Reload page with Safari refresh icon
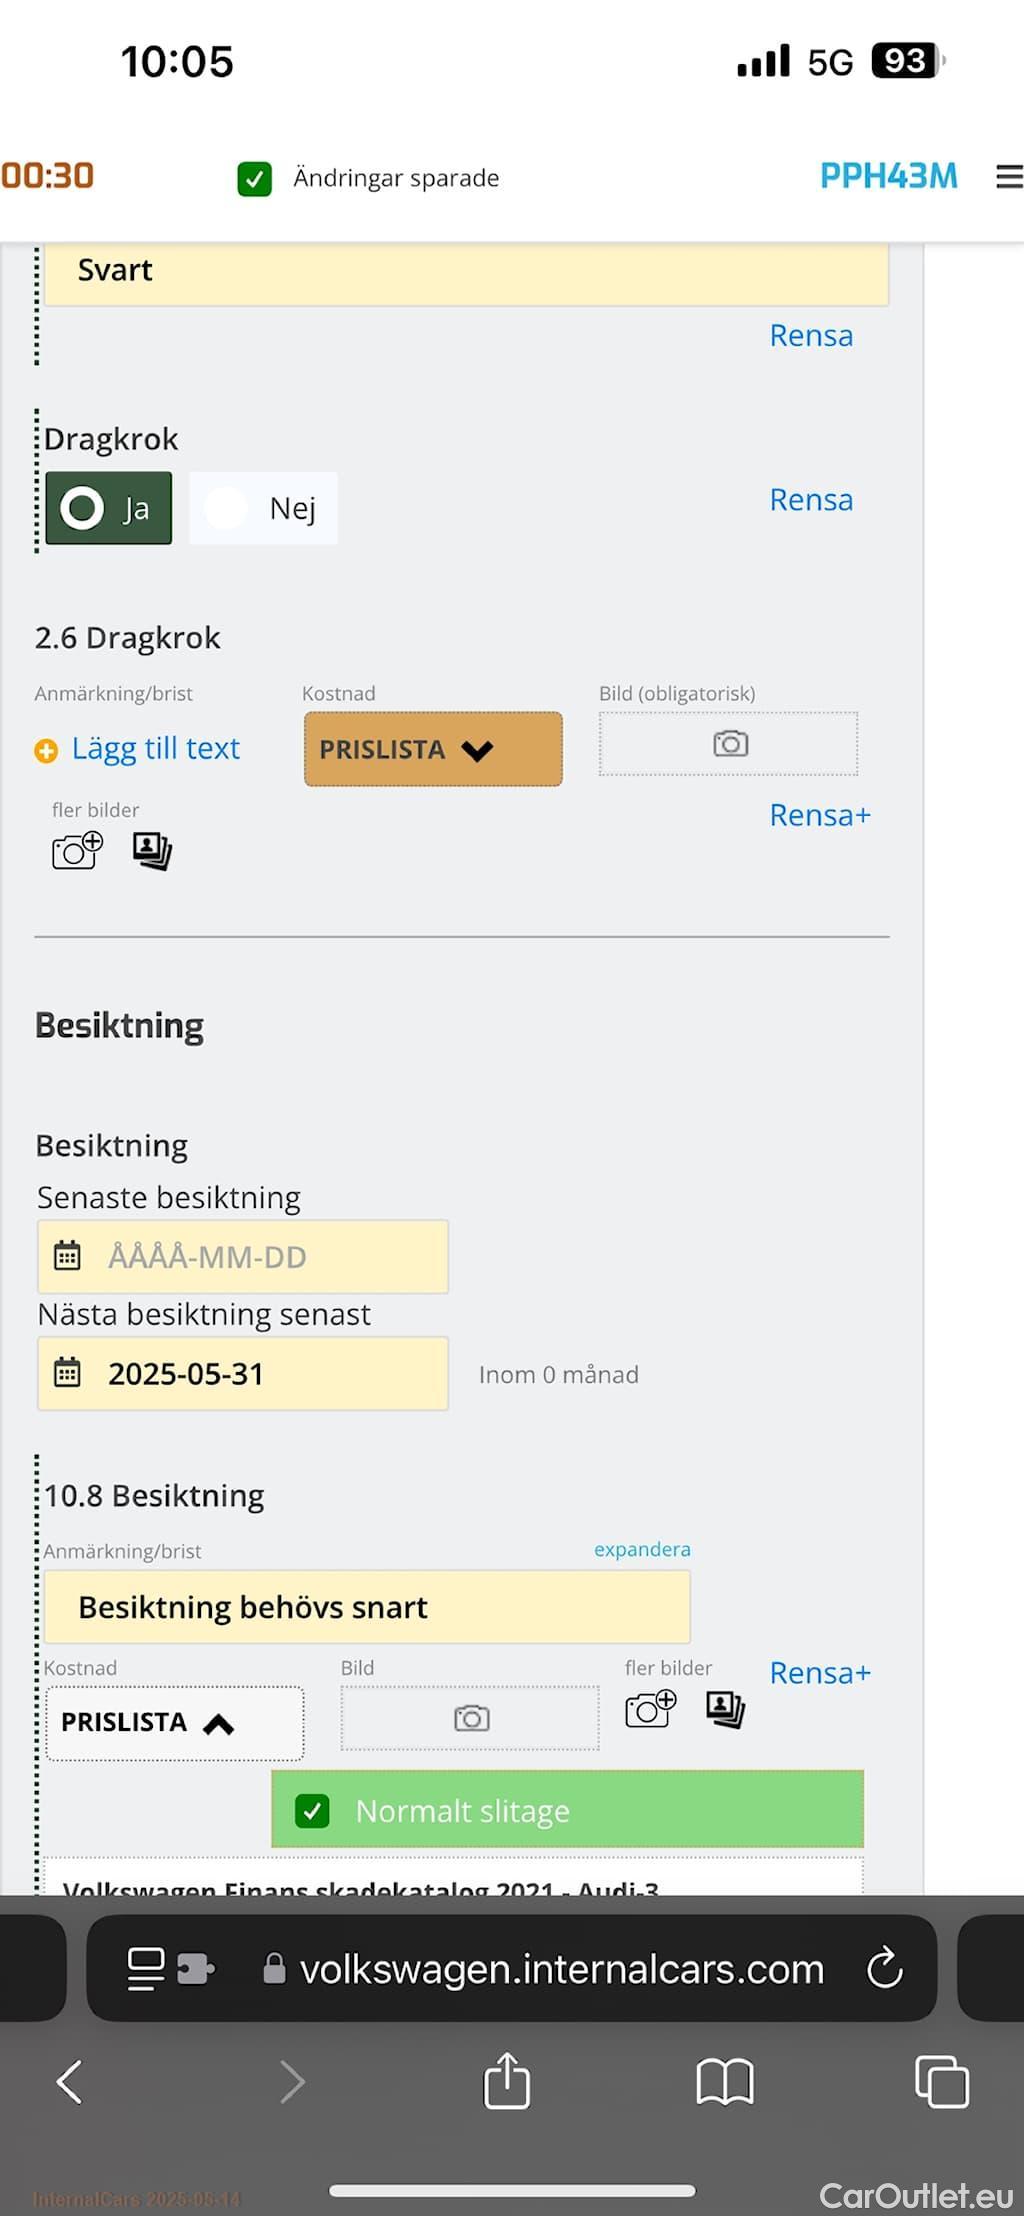This screenshot has height=2216, width=1024. click(x=884, y=1968)
